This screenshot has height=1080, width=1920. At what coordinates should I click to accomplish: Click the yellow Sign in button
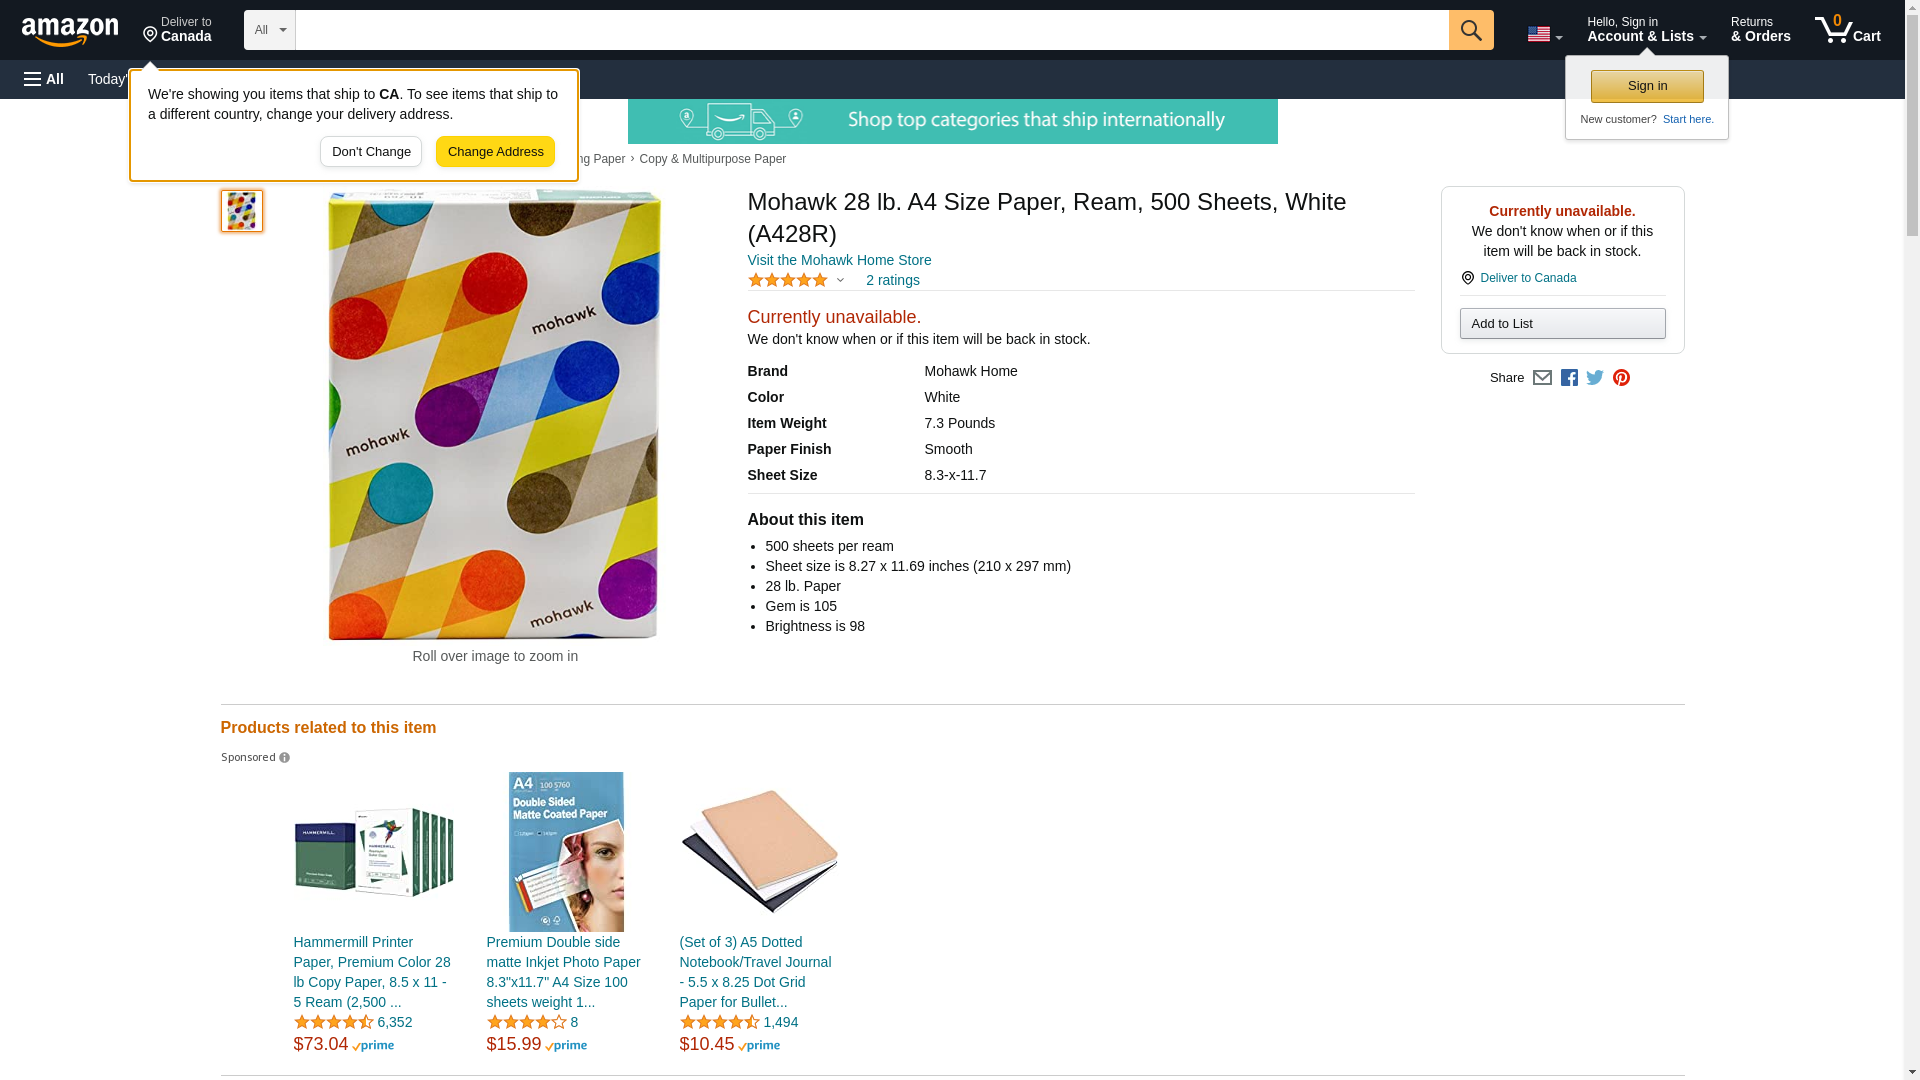(1647, 86)
